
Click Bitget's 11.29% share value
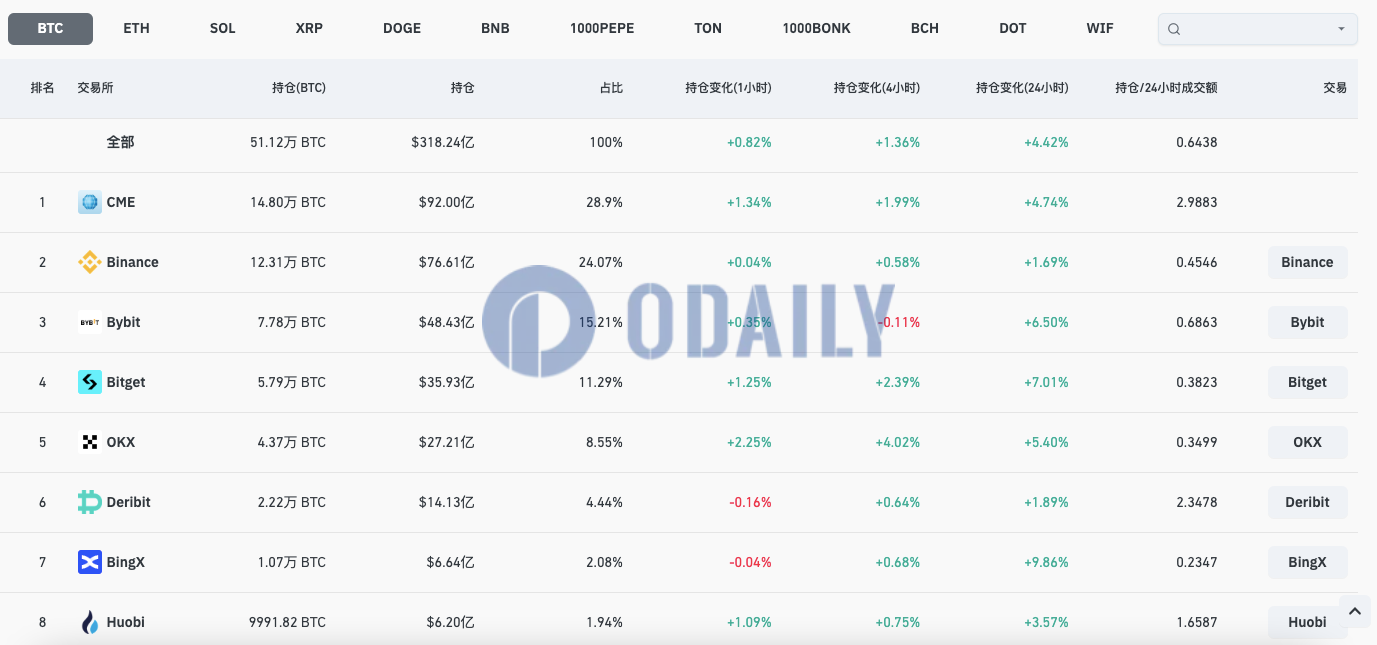point(602,382)
